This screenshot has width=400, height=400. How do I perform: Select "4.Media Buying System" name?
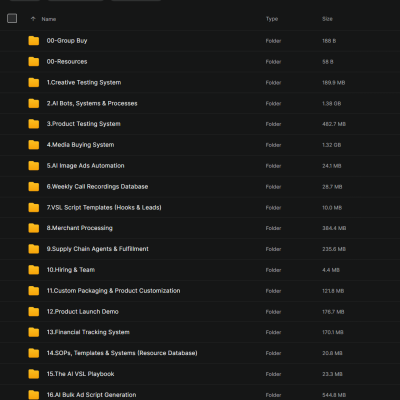click(x=80, y=145)
